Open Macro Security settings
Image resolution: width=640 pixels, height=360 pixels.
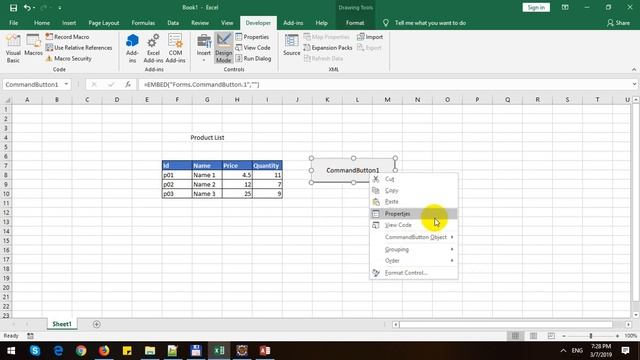(68, 58)
